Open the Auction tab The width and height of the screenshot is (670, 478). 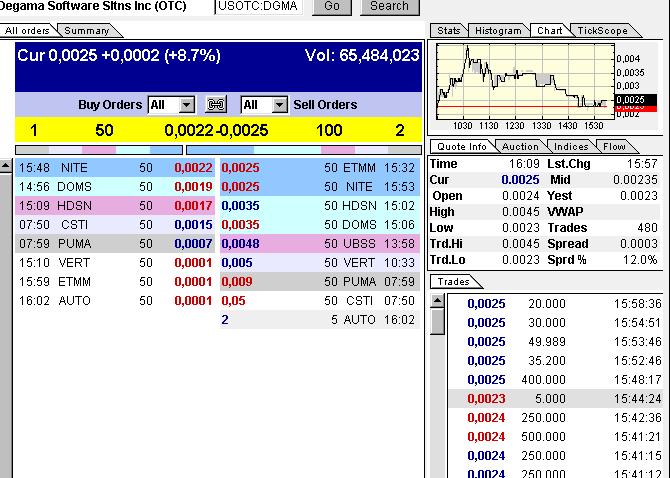click(x=520, y=147)
